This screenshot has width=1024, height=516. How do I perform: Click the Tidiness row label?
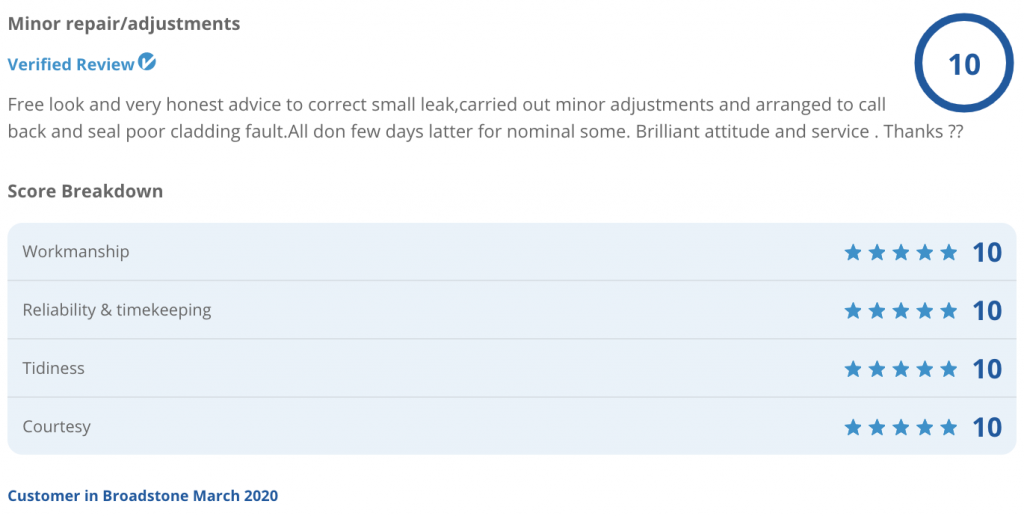click(54, 368)
